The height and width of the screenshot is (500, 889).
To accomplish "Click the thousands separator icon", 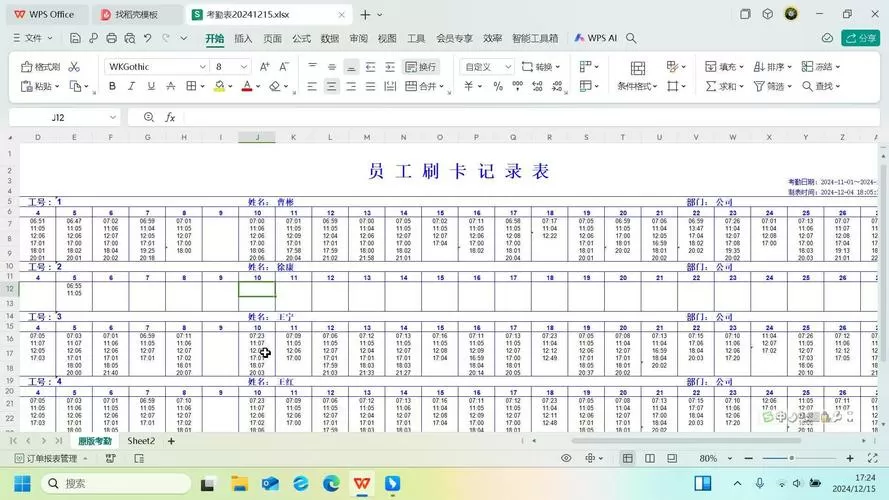I will [518, 86].
